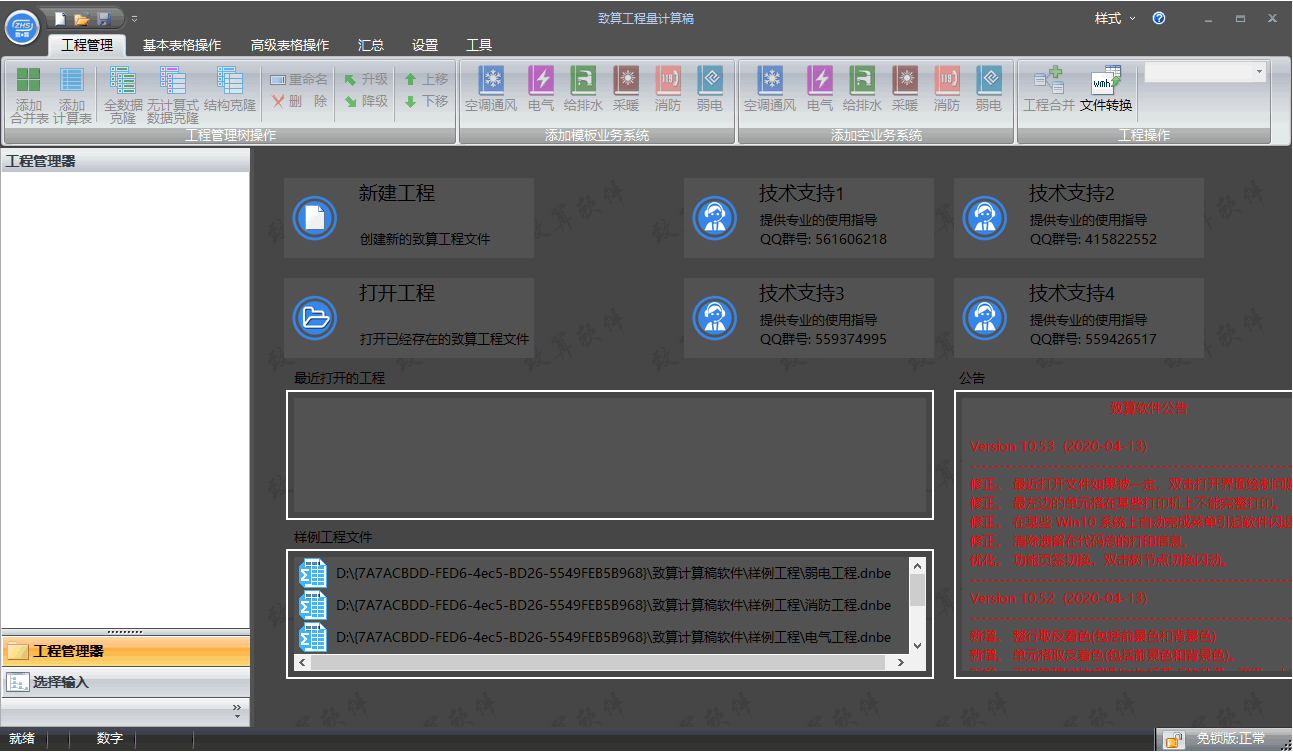Select 工程管理器 in navigation pane
Screen dimensions: 1293x752
point(125,652)
